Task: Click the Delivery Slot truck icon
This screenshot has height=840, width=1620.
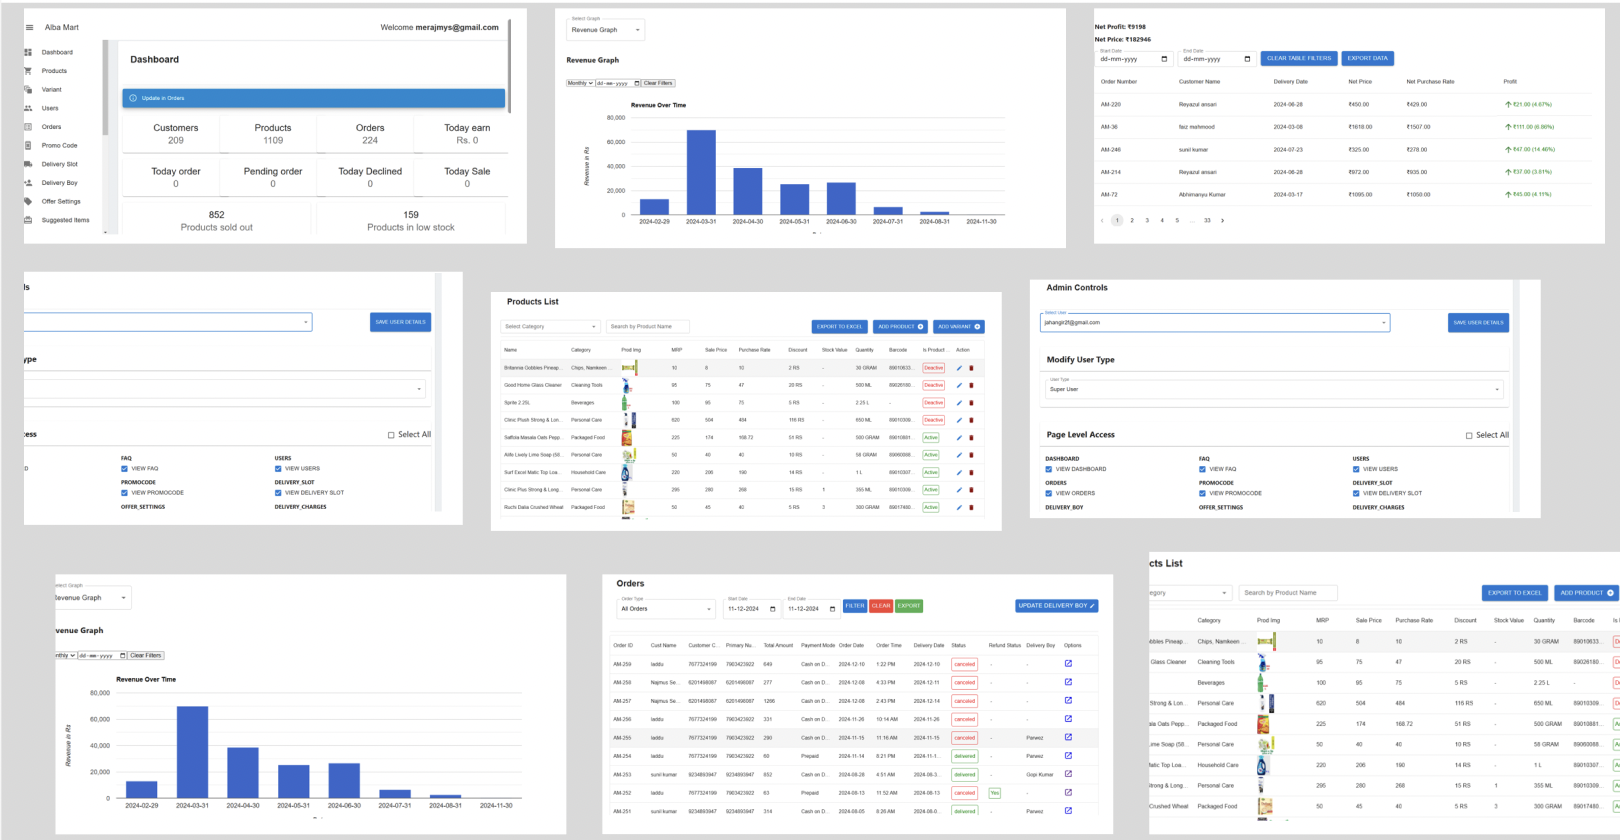Action: point(28,164)
